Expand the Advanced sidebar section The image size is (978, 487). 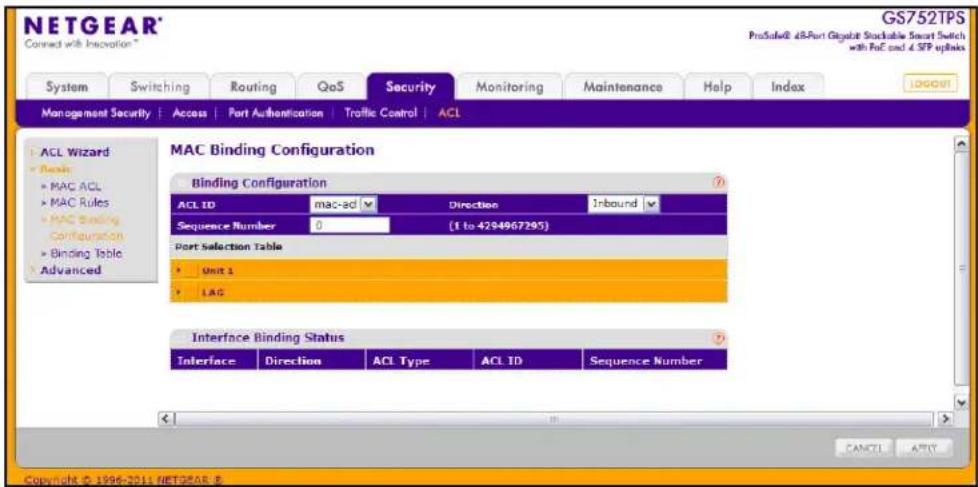(x=70, y=270)
